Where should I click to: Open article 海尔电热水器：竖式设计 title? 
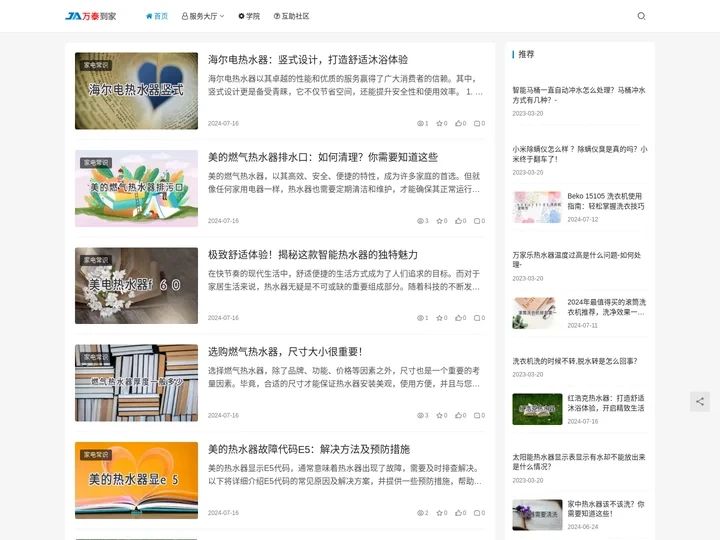coord(308,60)
